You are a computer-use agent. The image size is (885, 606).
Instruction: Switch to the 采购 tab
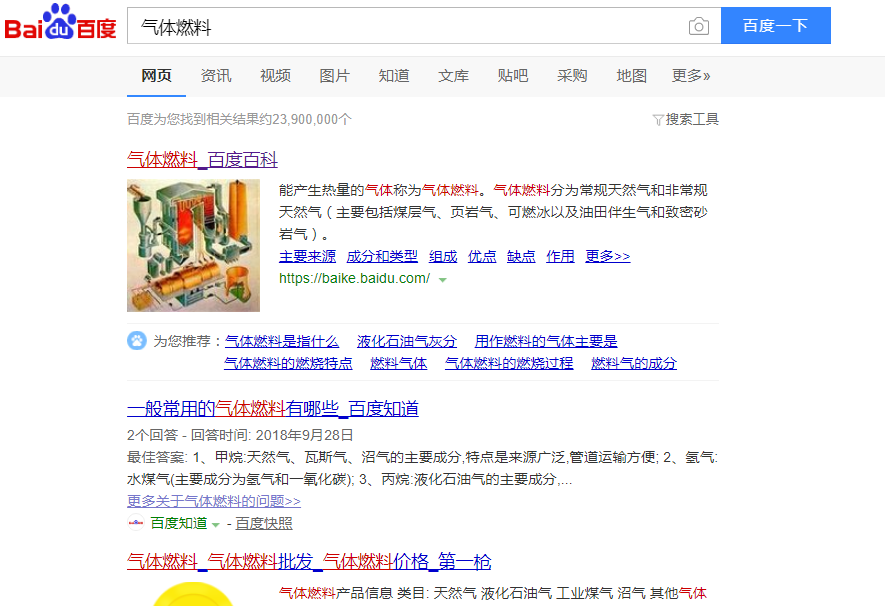(572, 76)
